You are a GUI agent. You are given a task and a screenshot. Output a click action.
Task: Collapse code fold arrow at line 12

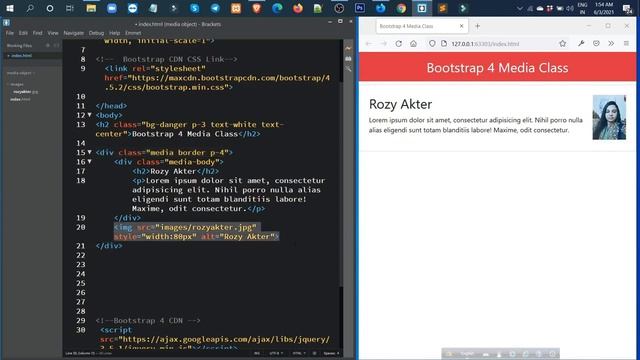tap(89, 115)
